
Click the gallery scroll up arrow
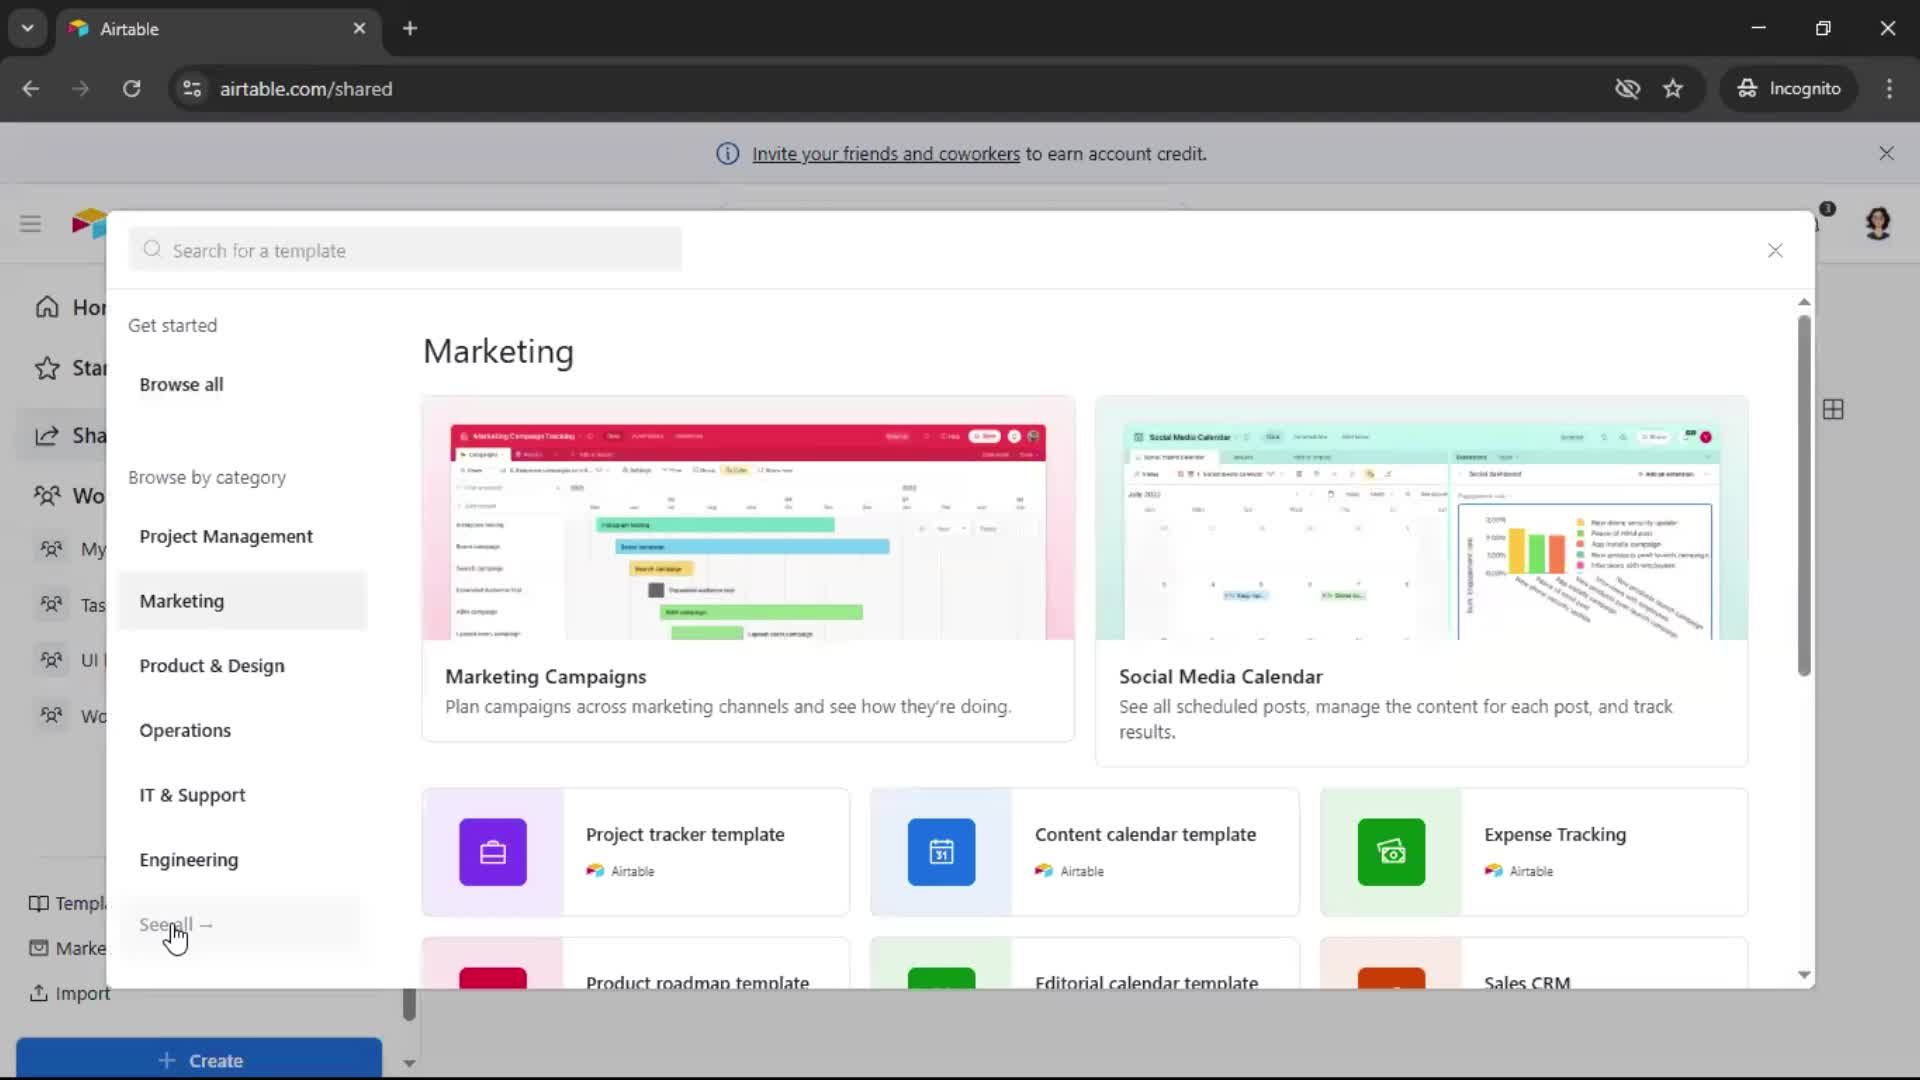pos(1804,302)
